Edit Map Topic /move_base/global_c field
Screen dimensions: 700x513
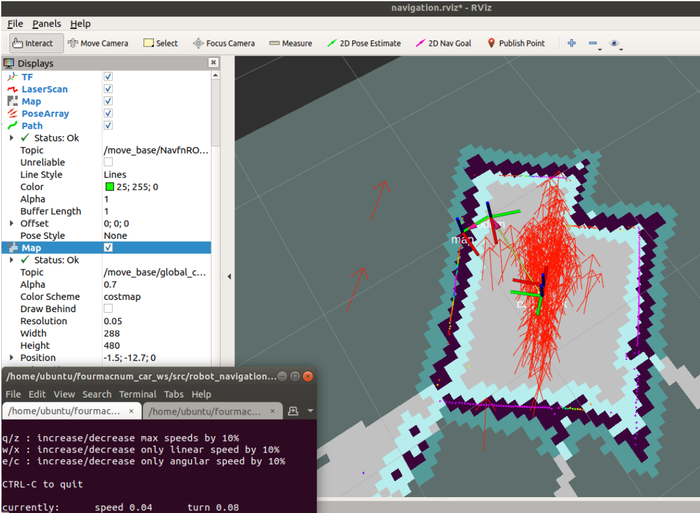coord(156,272)
